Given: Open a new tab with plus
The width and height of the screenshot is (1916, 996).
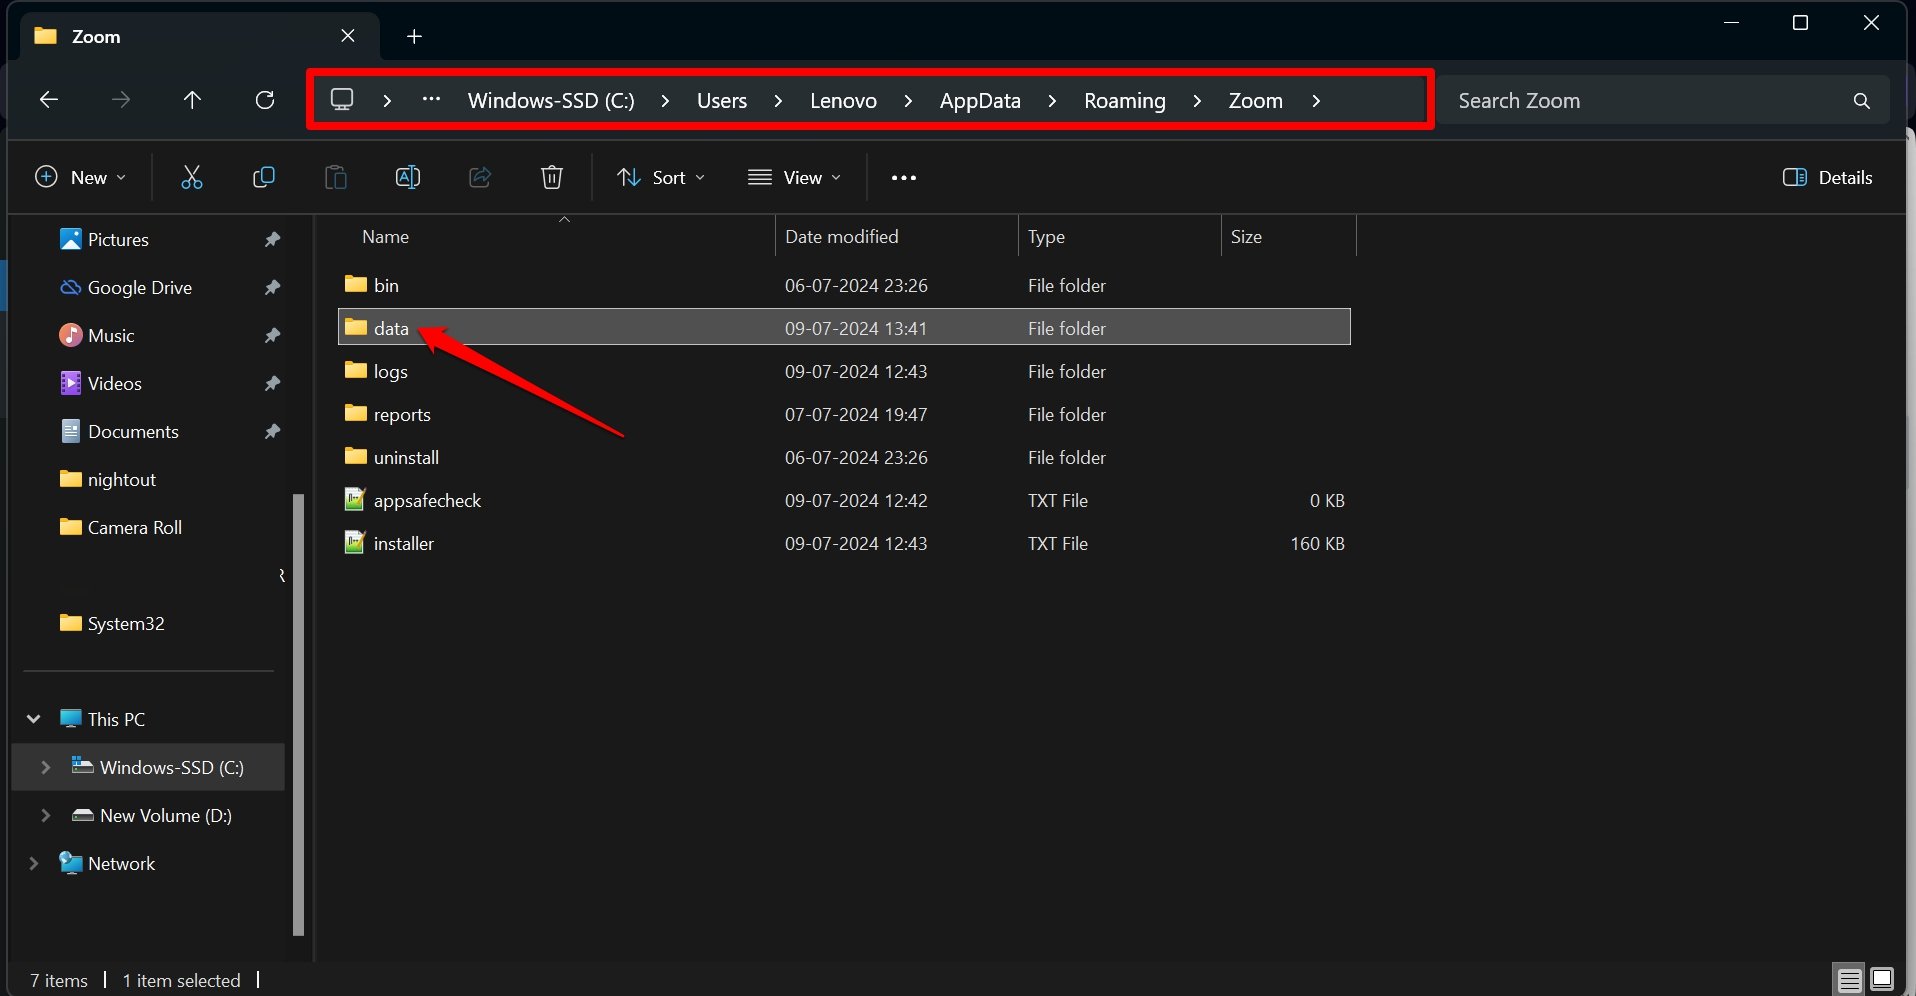Looking at the screenshot, I should pyautogui.click(x=414, y=37).
